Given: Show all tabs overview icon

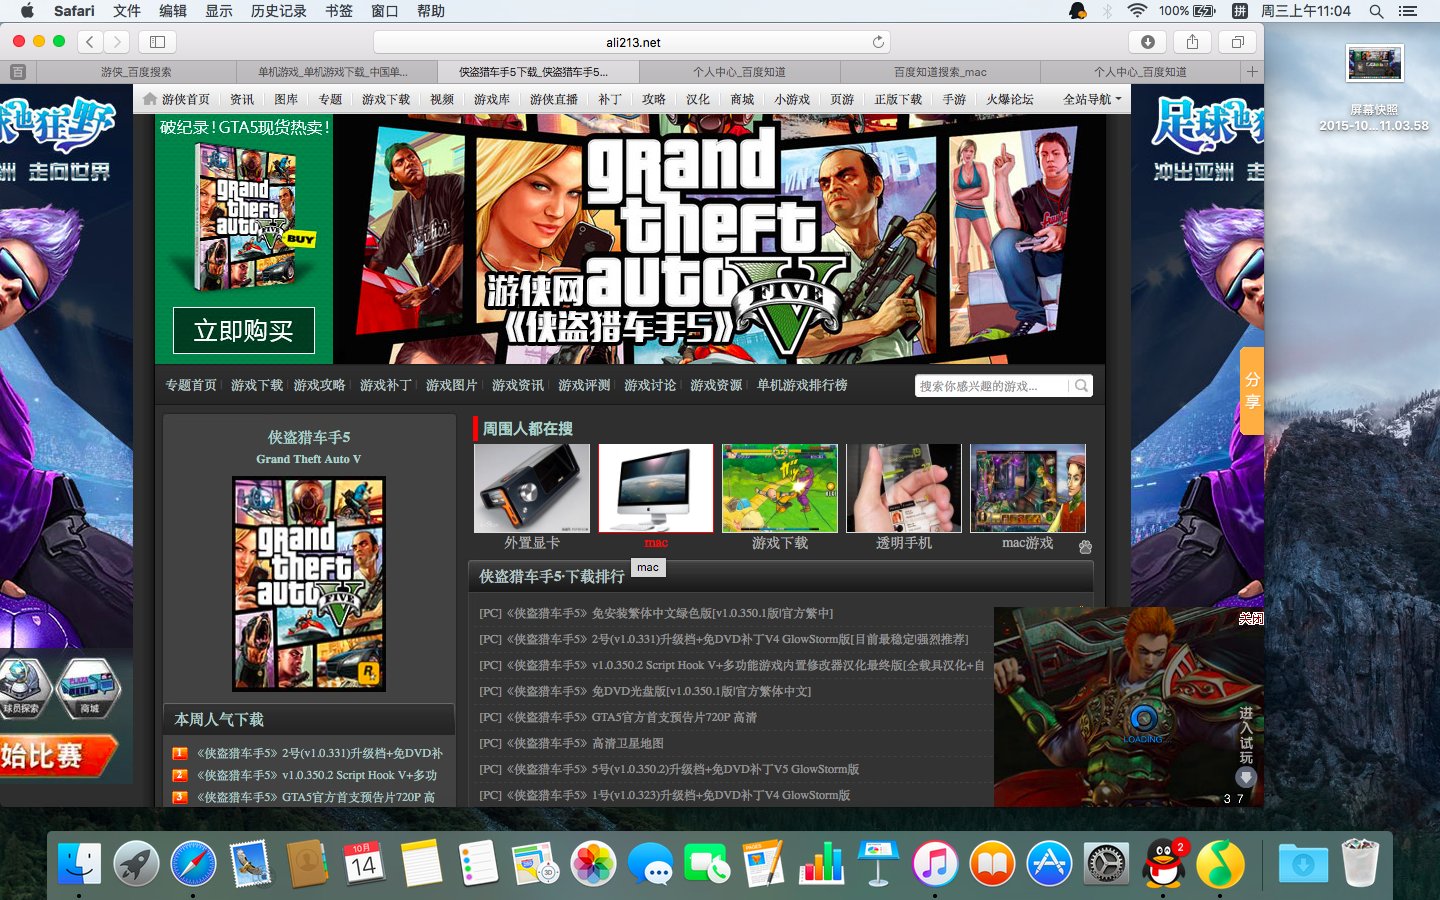Looking at the screenshot, I should point(1237,42).
